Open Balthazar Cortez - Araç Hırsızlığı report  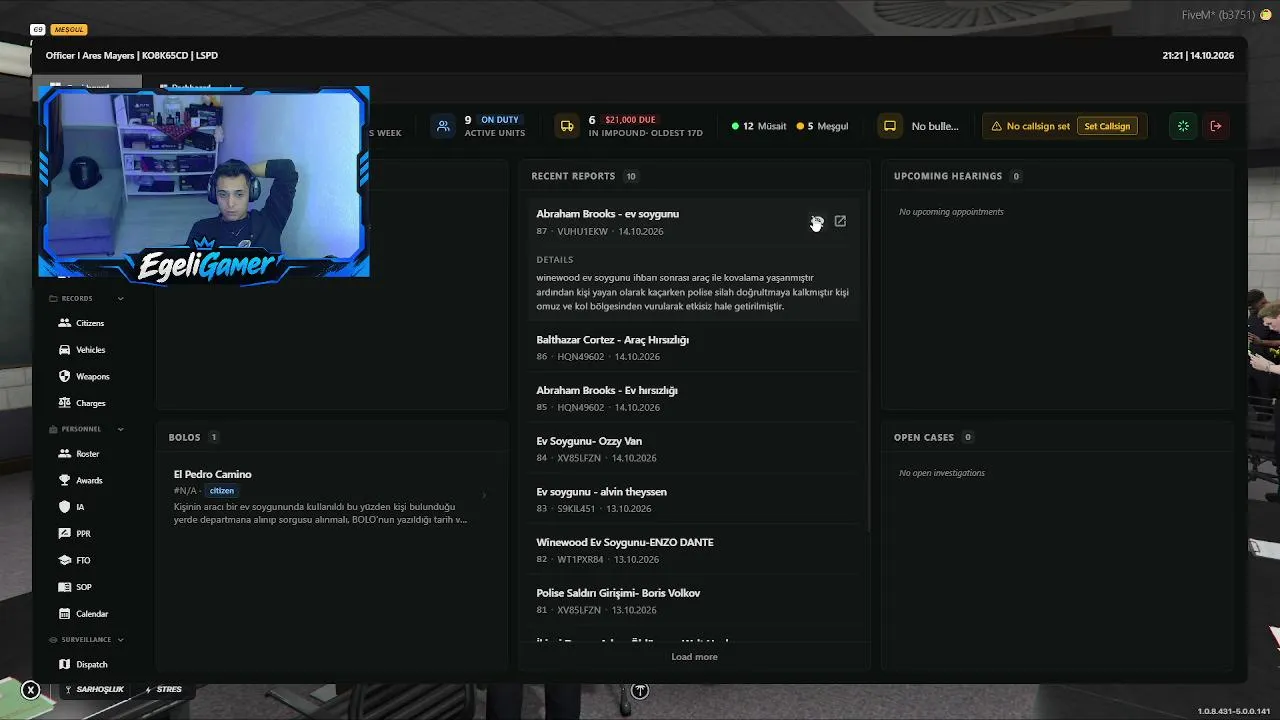tap(694, 347)
